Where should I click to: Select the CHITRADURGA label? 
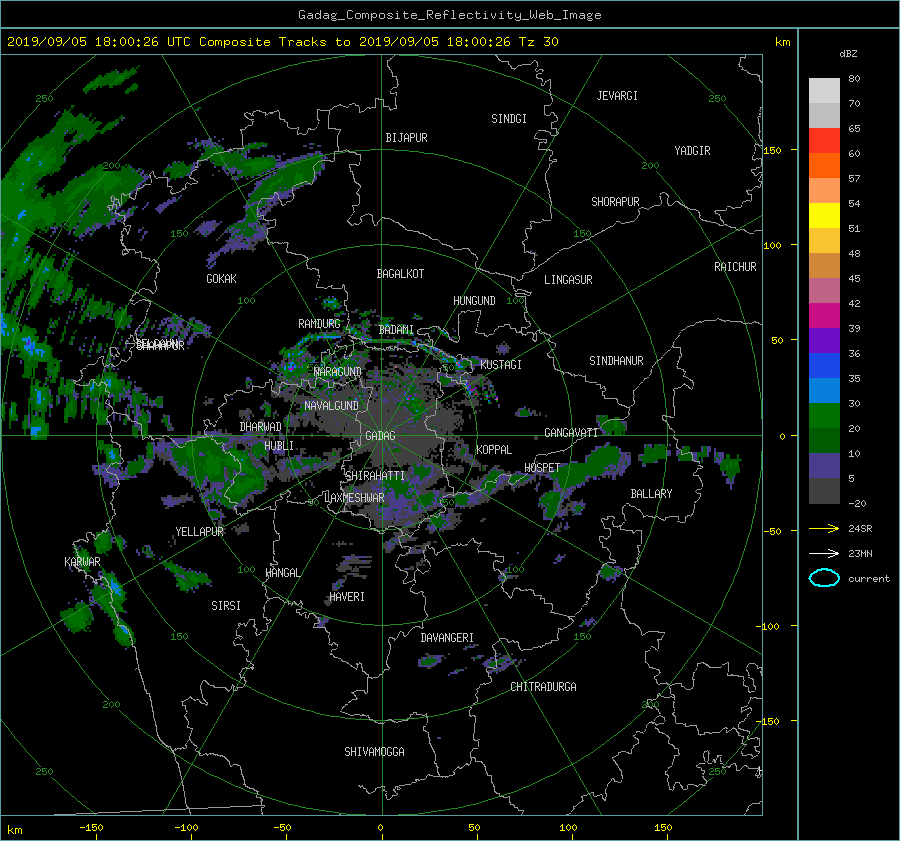(x=543, y=687)
